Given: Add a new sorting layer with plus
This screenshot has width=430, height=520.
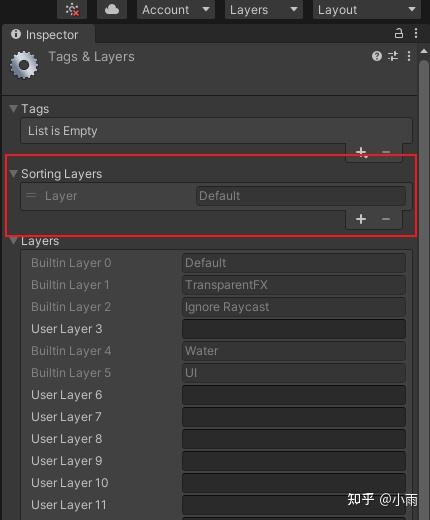Looking at the screenshot, I should [x=361, y=219].
